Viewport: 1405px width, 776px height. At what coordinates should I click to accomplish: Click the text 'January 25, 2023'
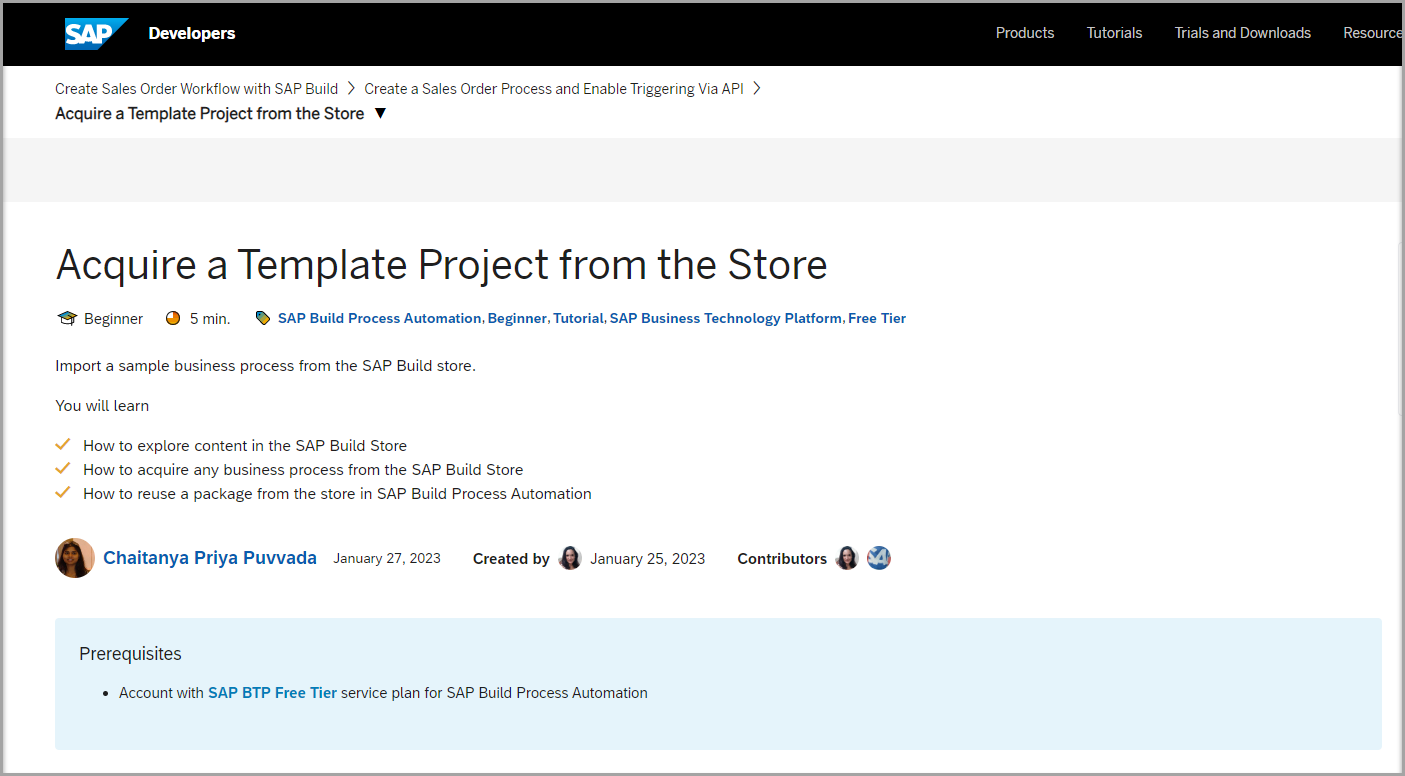(648, 559)
